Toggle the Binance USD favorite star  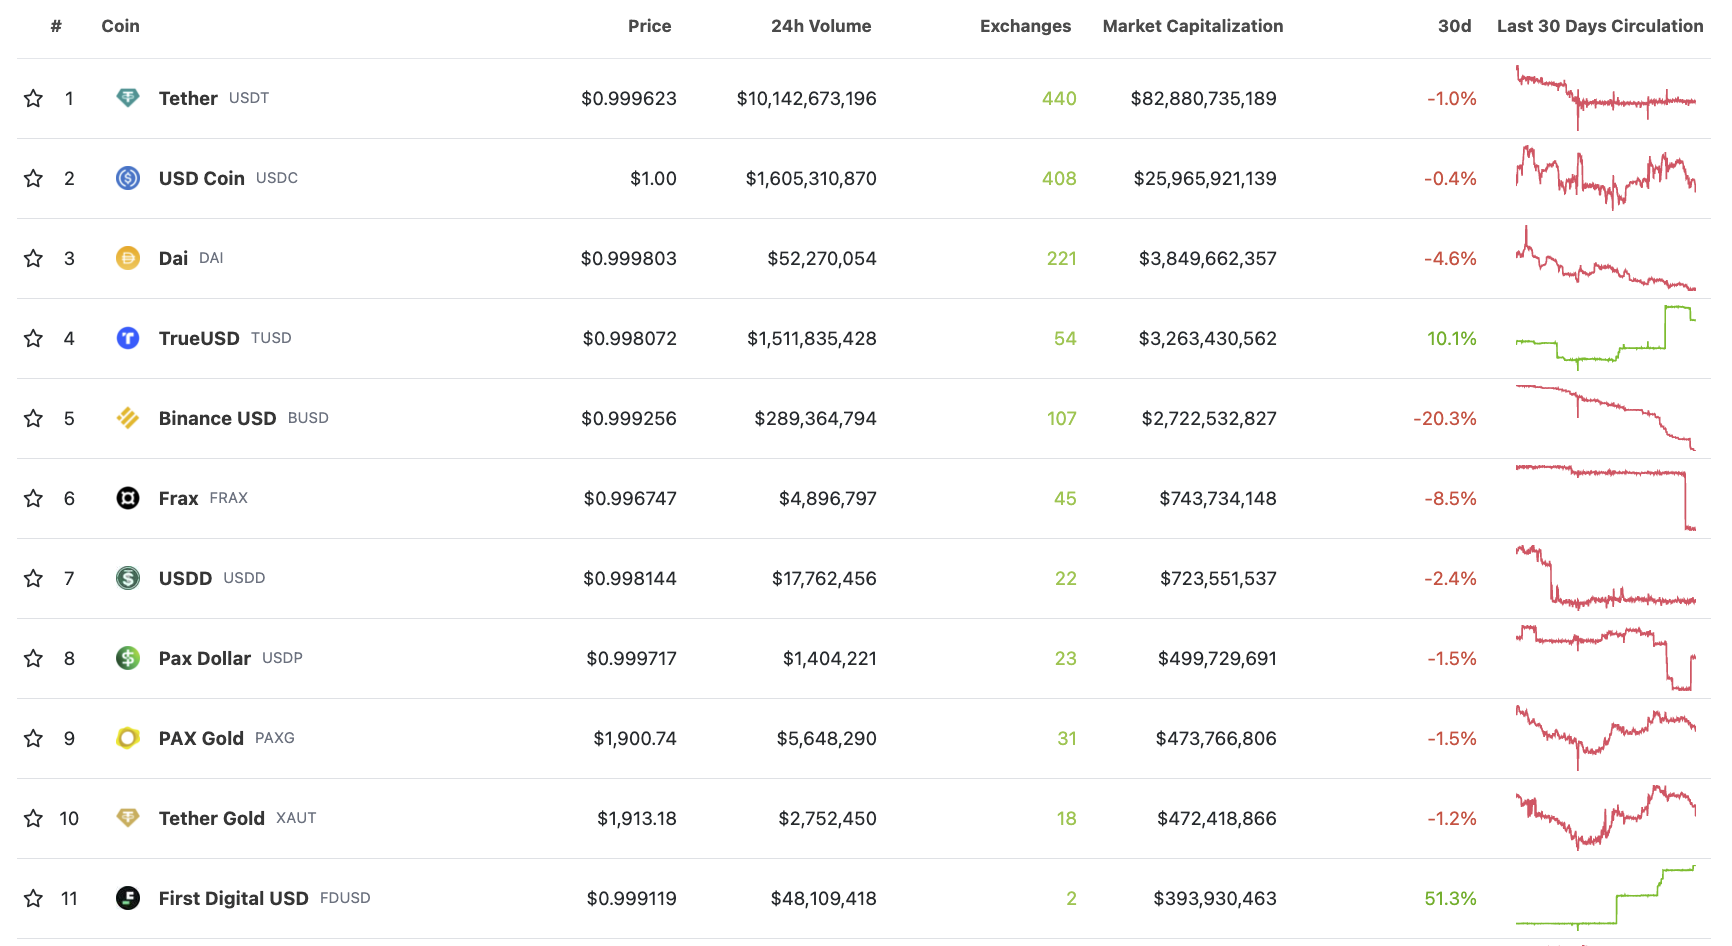coord(34,418)
